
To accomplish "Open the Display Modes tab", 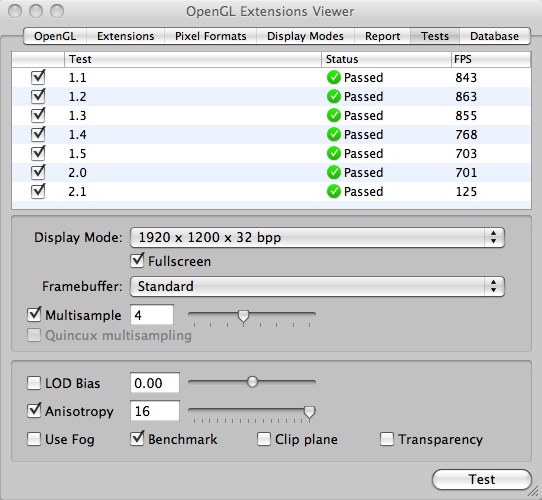I will [x=305, y=36].
